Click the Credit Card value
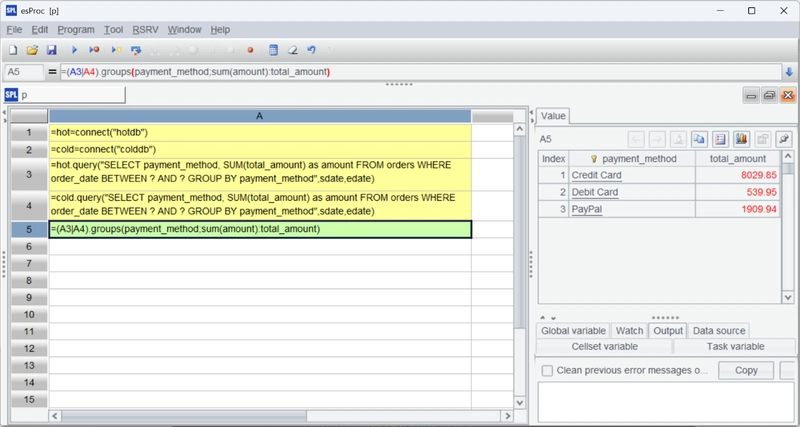This screenshot has height=427, width=800. point(596,175)
